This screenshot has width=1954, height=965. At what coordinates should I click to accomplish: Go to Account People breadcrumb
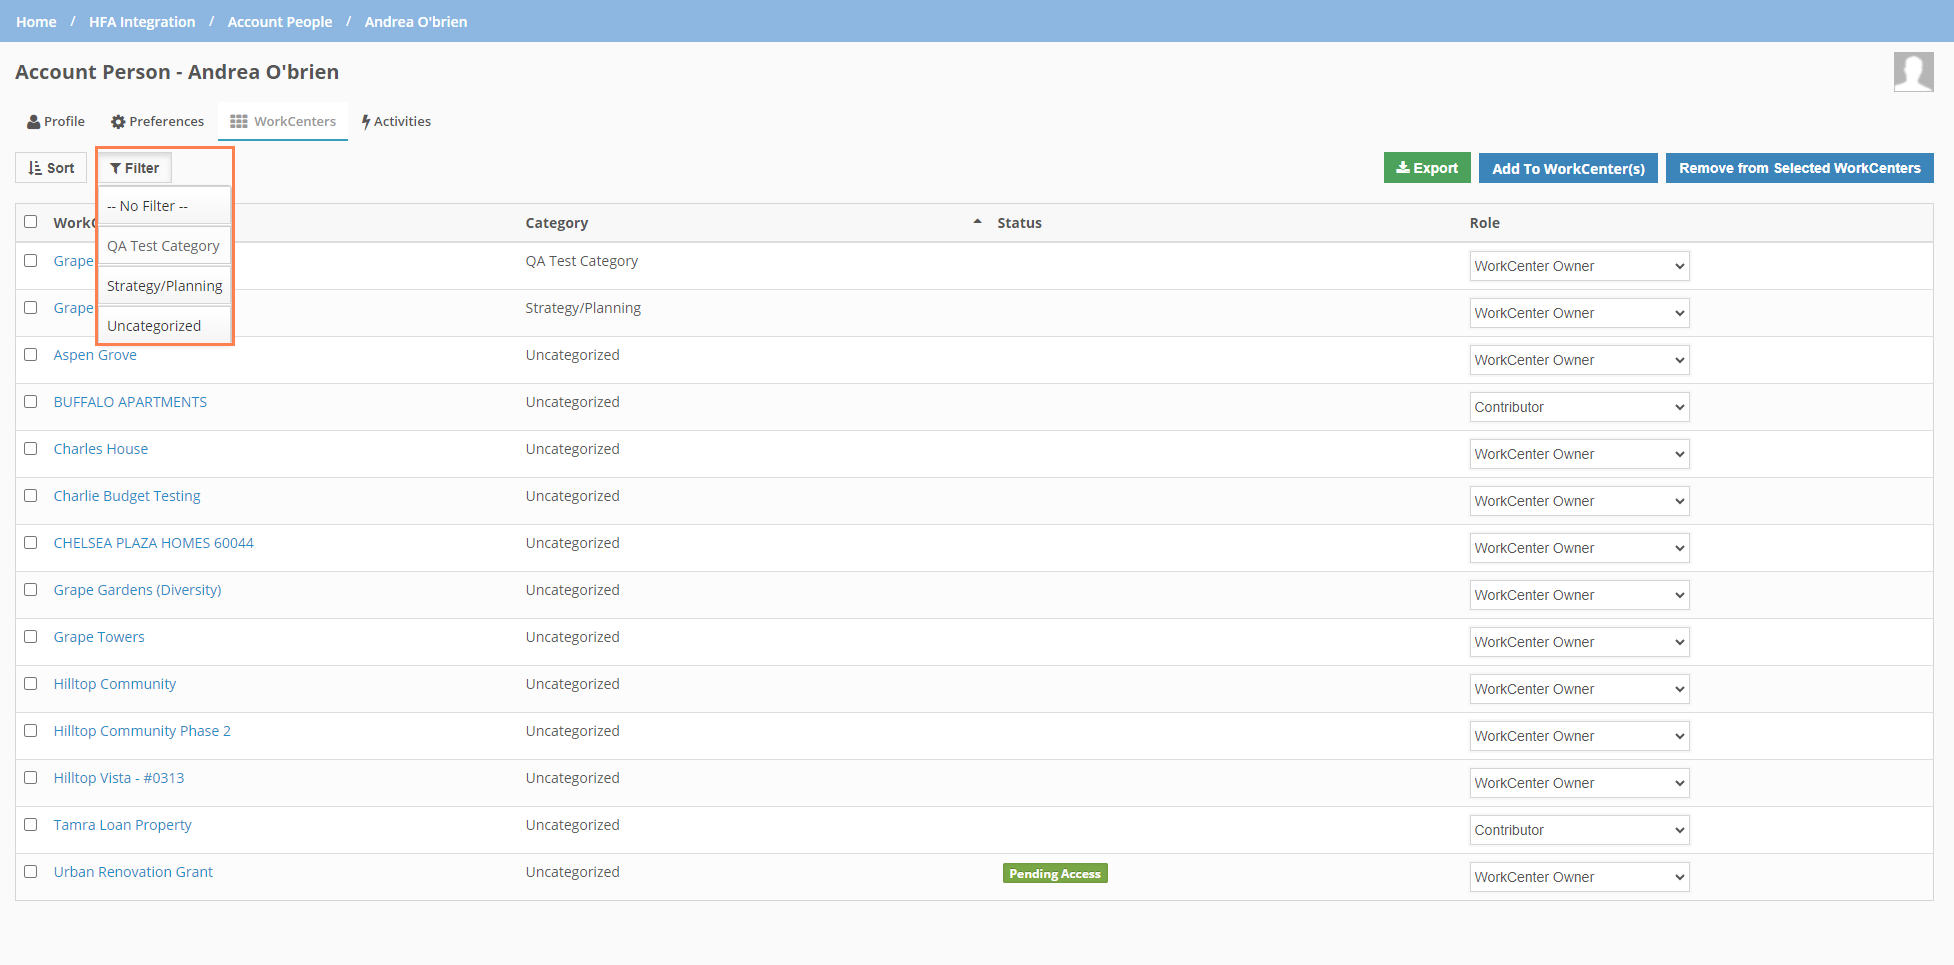click(x=280, y=22)
